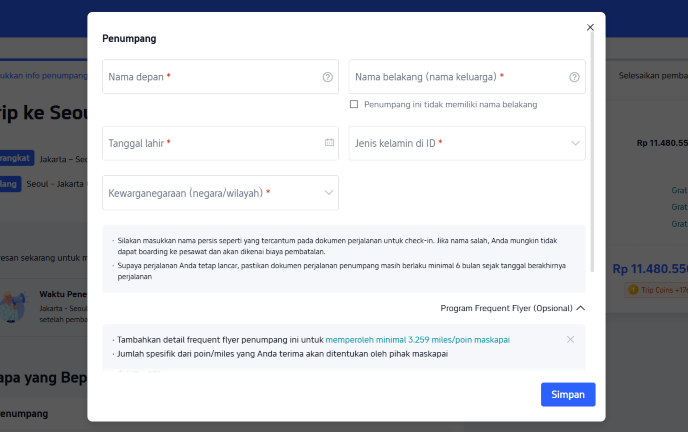Focus the Nama depan input field
This screenshot has width=688, height=432.
point(220,77)
